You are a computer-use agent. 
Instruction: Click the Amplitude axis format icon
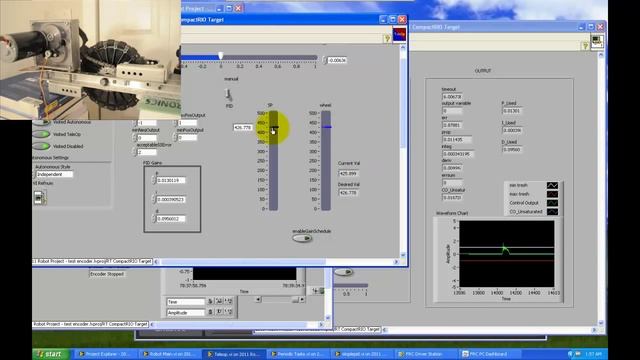tap(219, 312)
